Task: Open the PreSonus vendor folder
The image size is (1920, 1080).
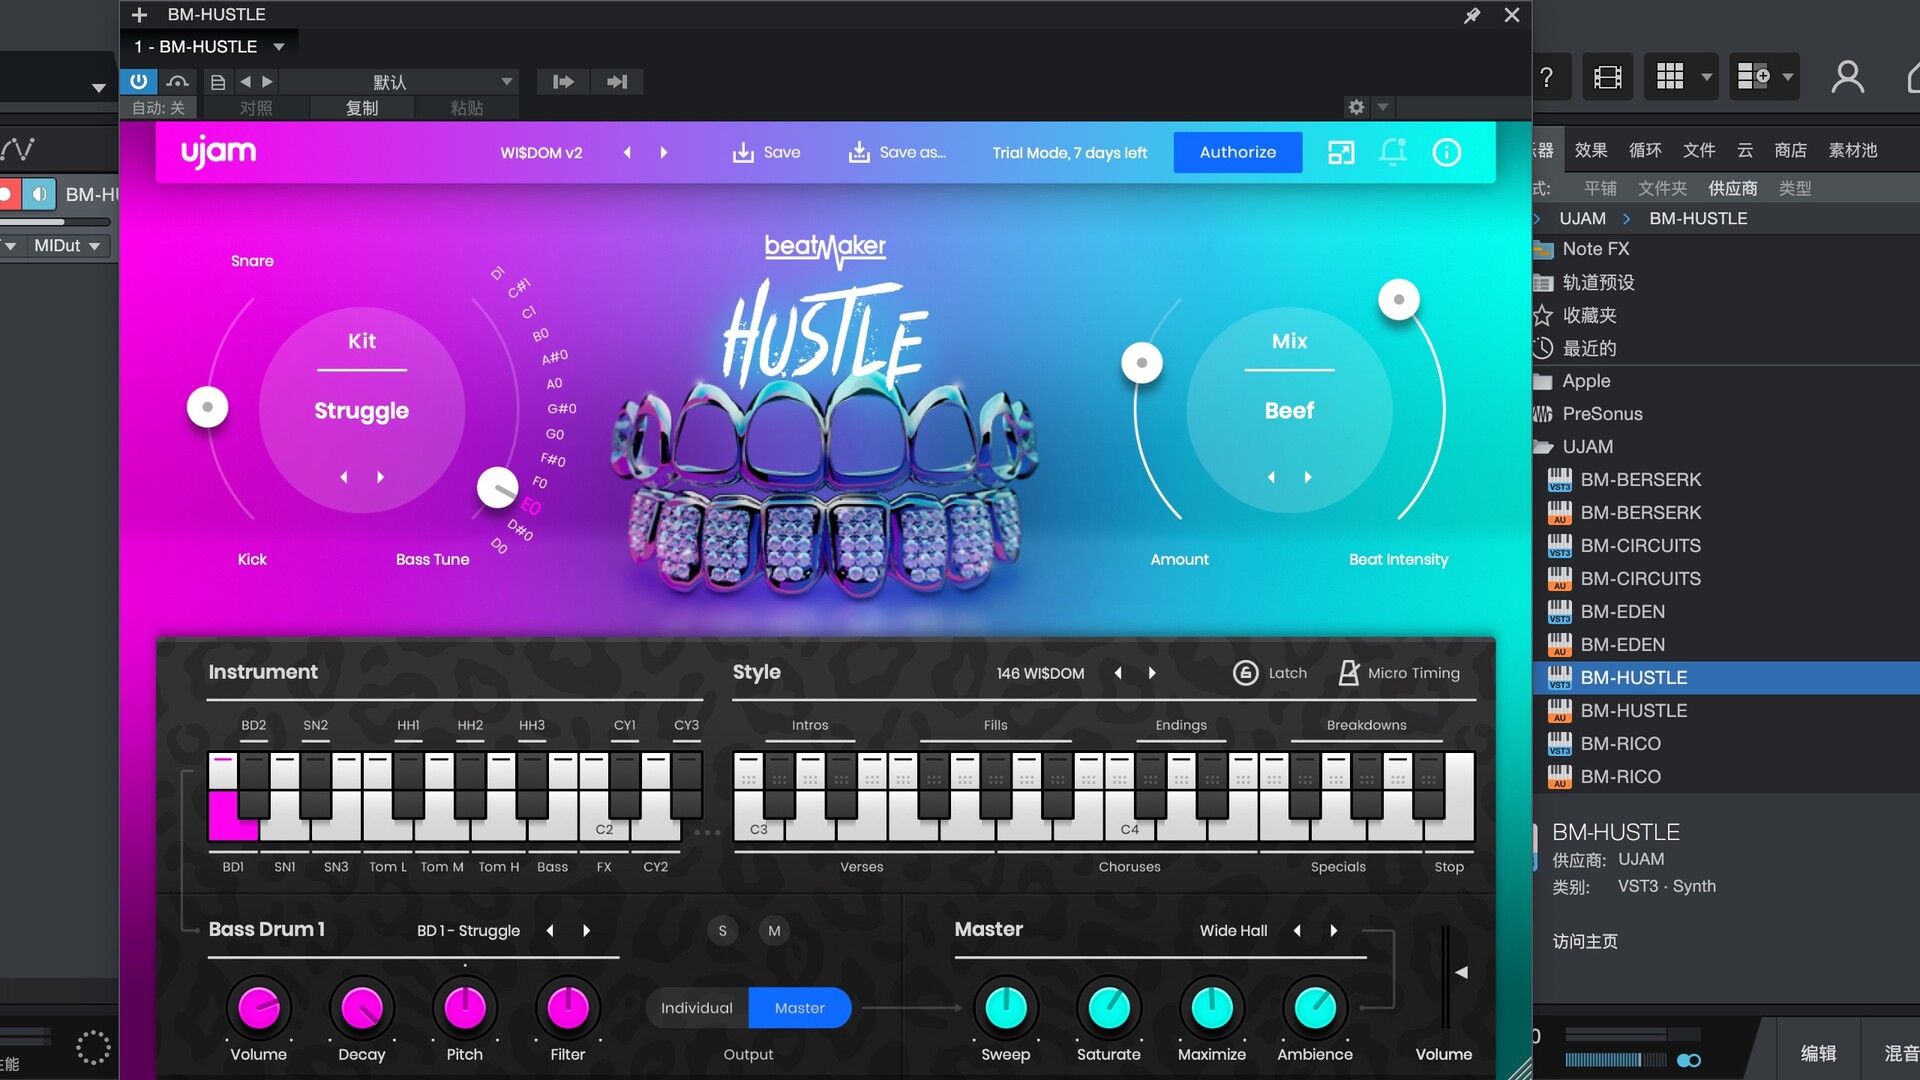Action: click(1602, 414)
